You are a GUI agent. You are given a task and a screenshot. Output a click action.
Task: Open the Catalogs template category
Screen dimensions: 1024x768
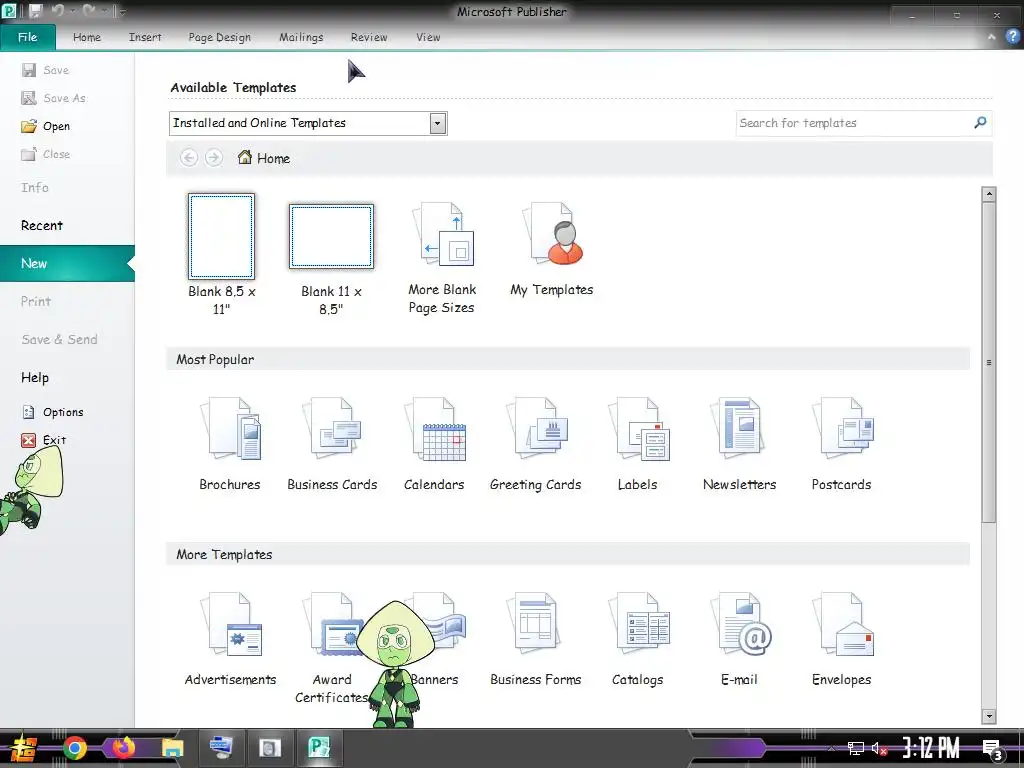pyautogui.click(x=637, y=639)
